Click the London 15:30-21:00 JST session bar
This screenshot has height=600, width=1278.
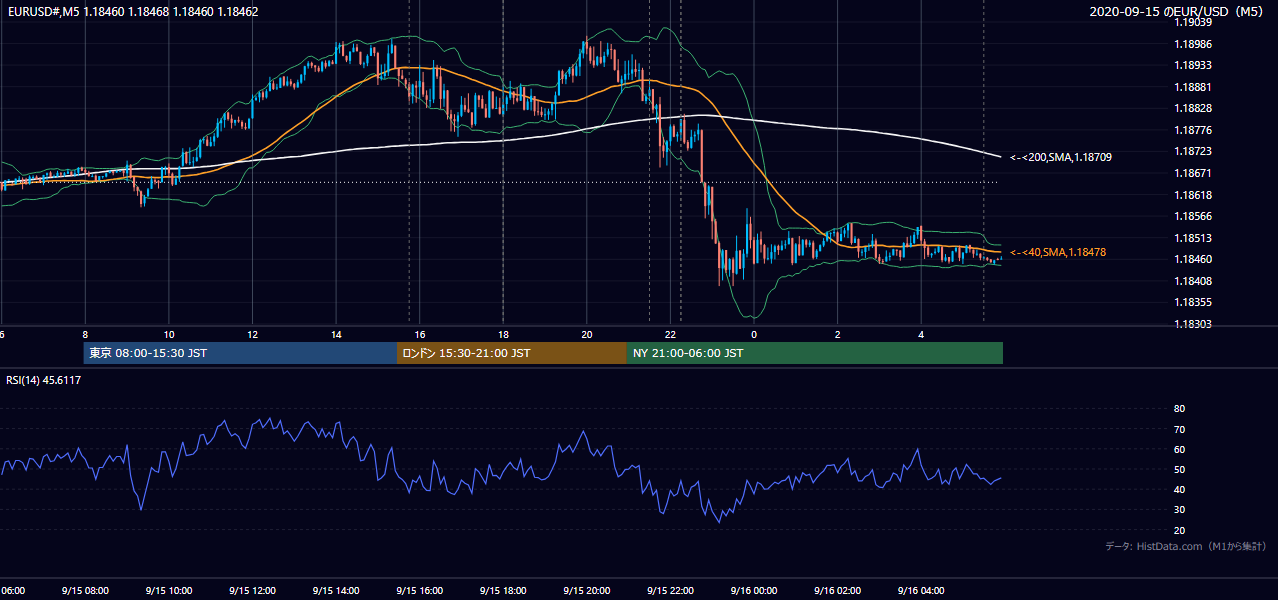pos(512,353)
